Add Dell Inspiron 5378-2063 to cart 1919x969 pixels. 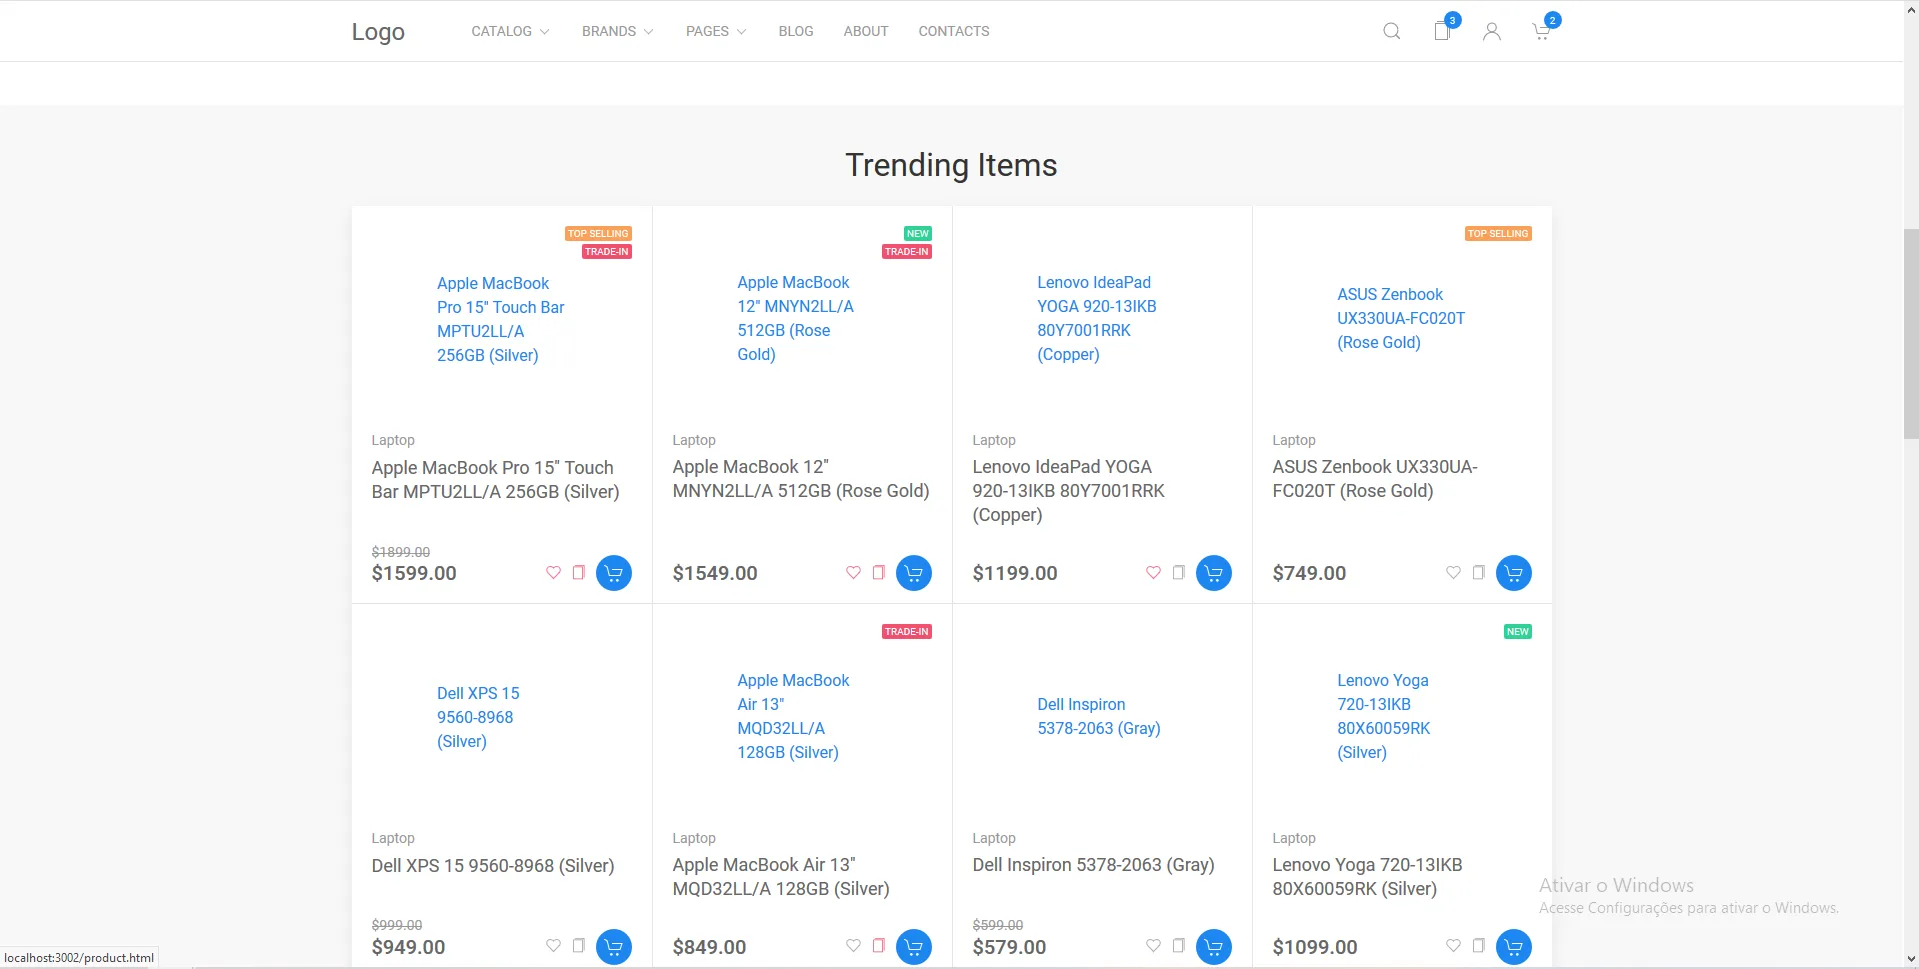point(1214,947)
